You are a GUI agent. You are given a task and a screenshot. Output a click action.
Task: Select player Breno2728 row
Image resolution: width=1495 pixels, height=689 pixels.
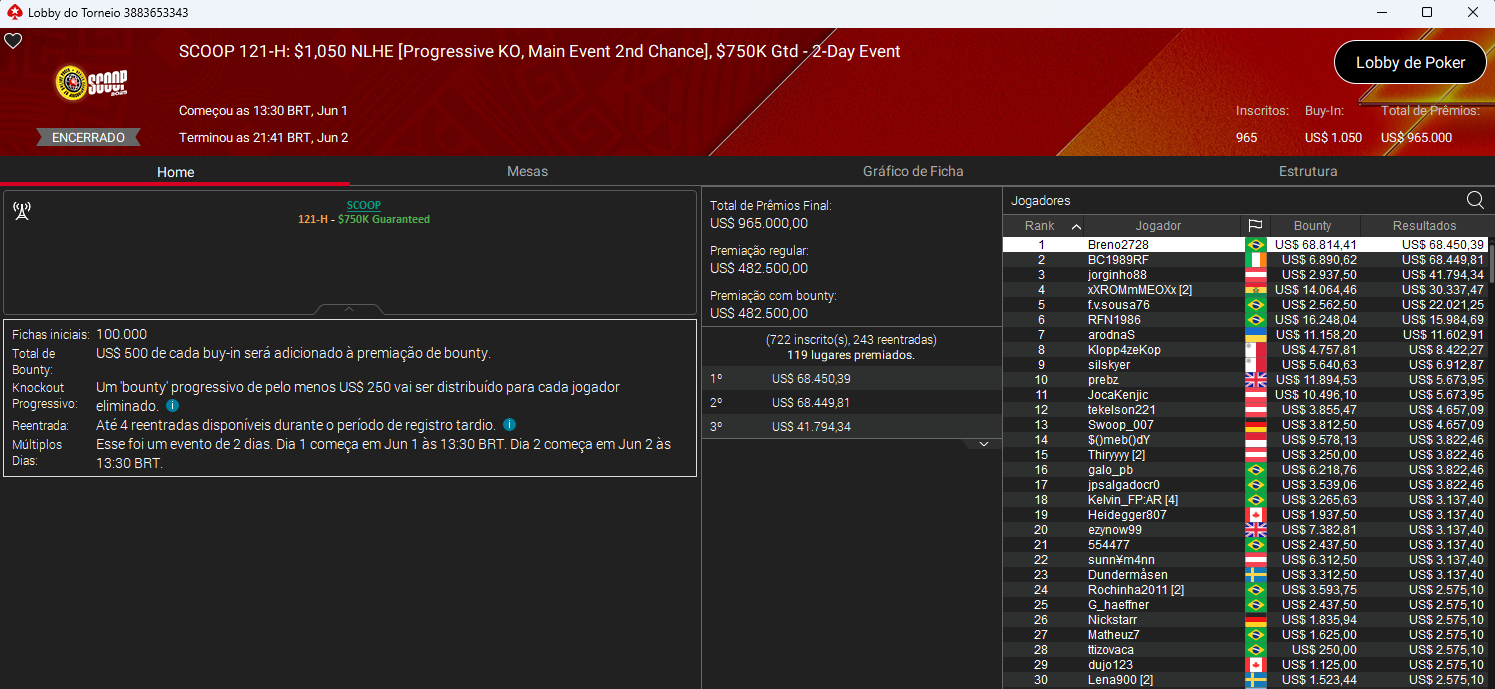pyautogui.click(x=1245, y=245)
